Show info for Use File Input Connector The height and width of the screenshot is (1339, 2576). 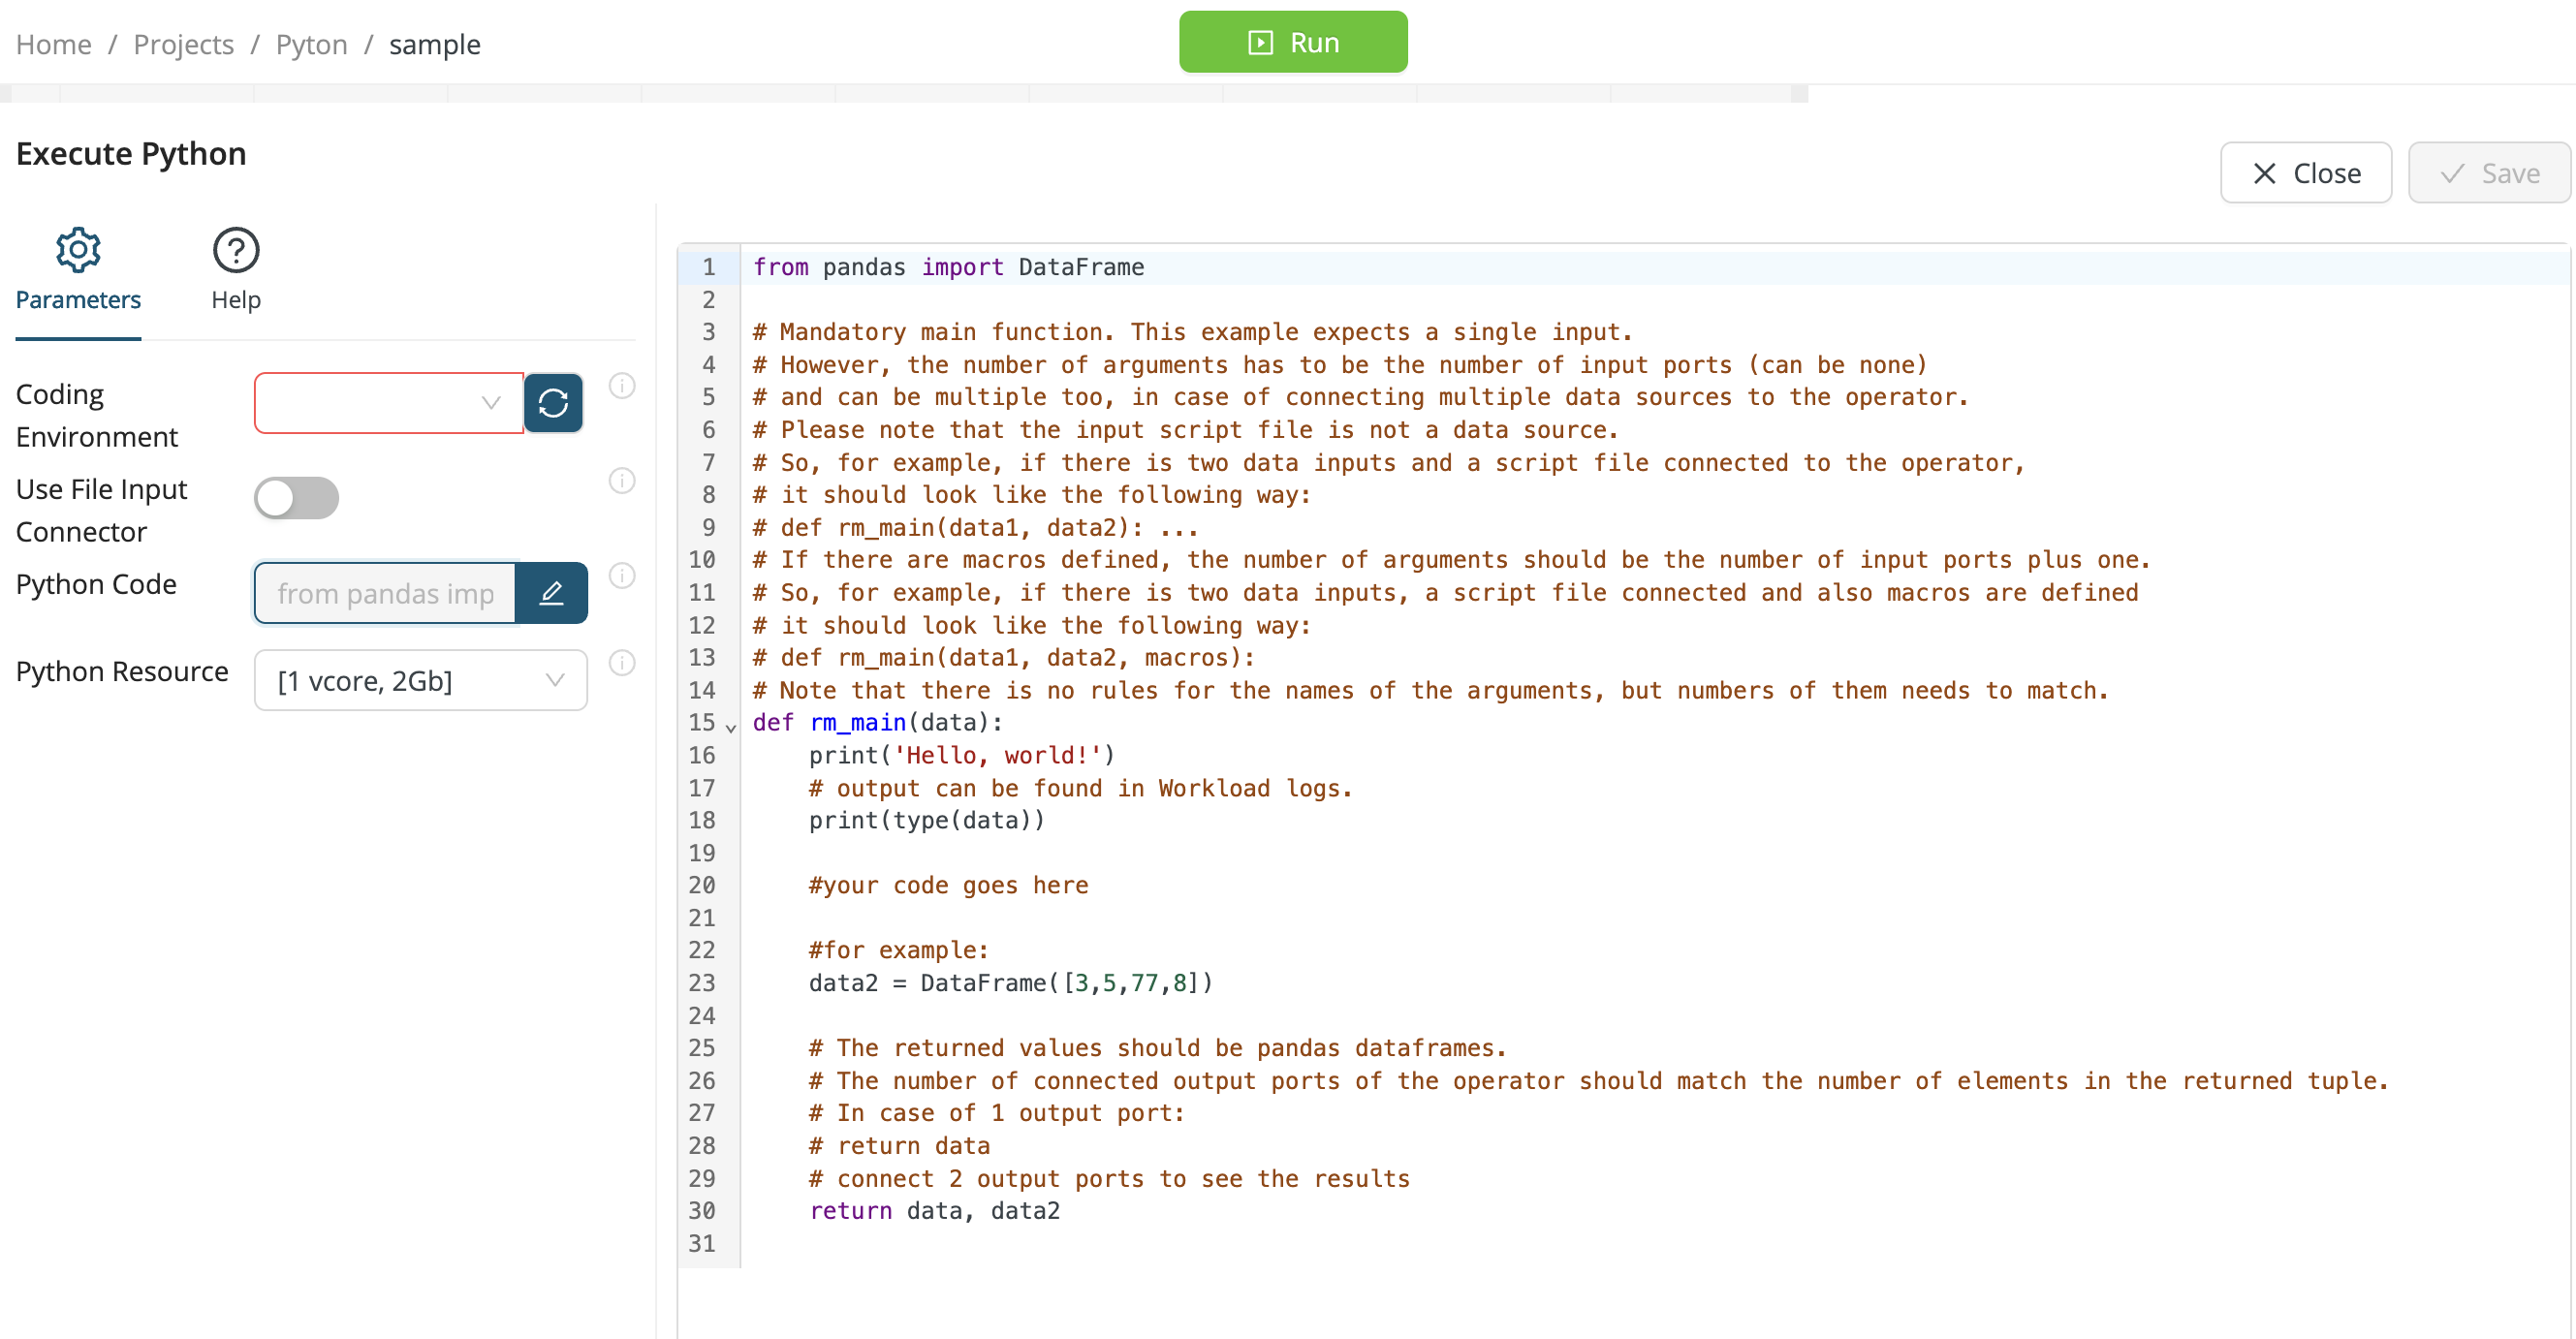622,481
